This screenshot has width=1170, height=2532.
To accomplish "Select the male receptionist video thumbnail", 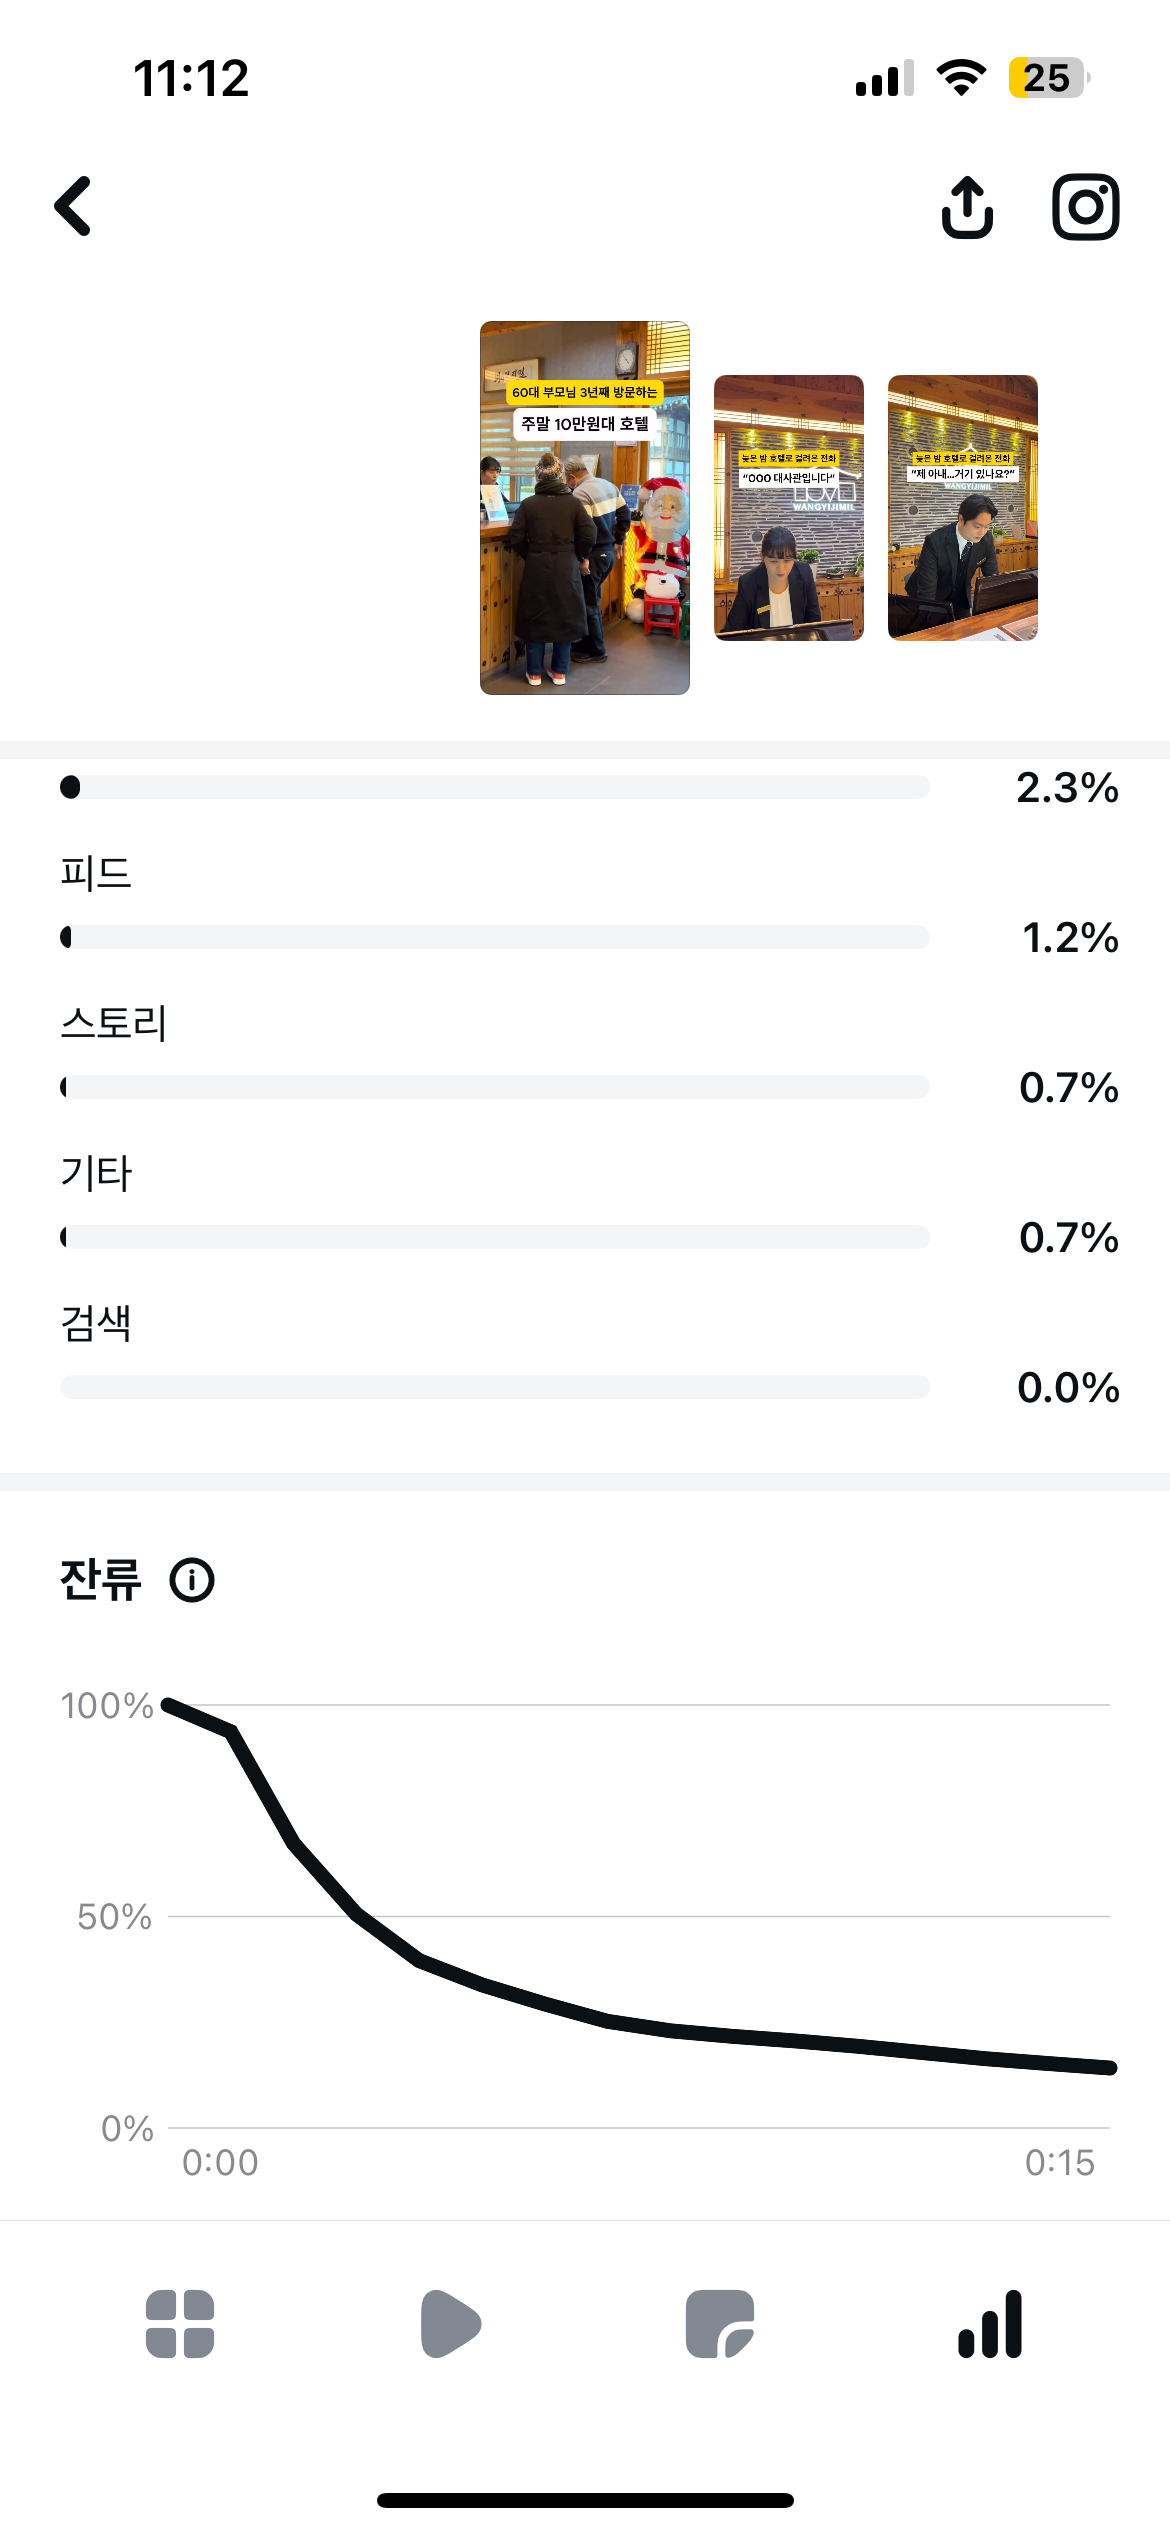I will click(963, 508).
